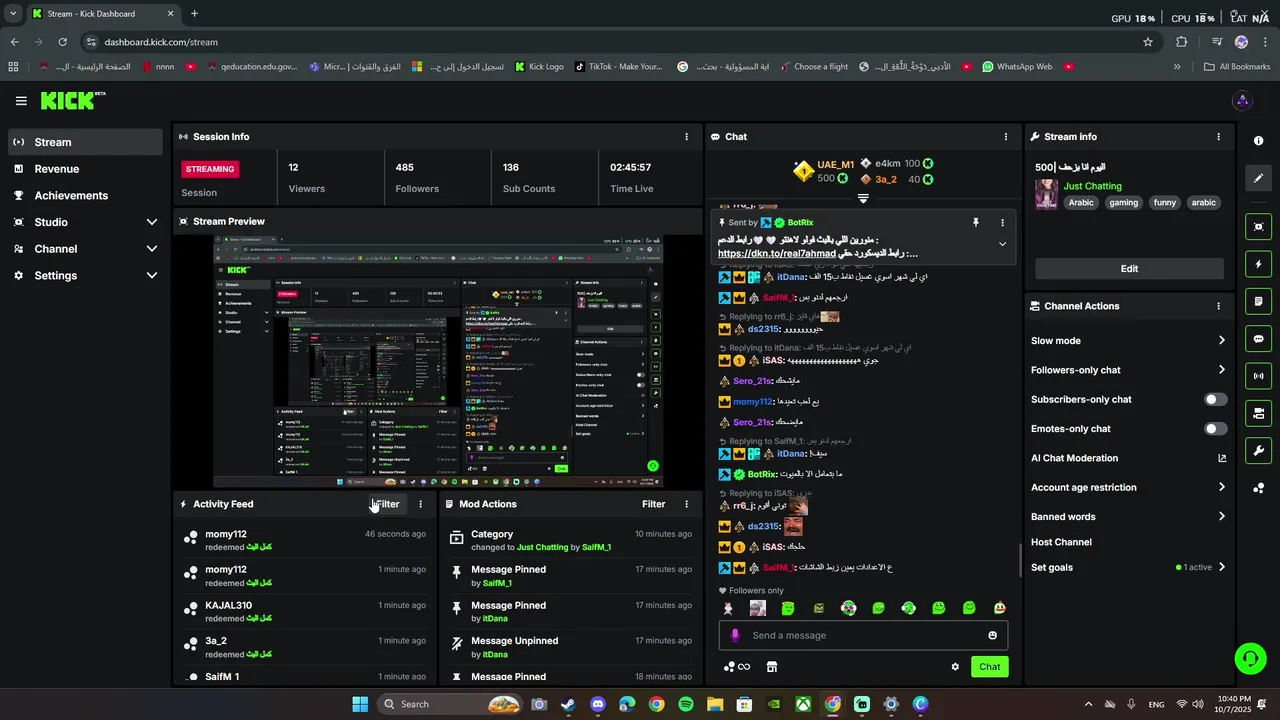Toggle Subscribers-only chat switch

[1215, 400]
